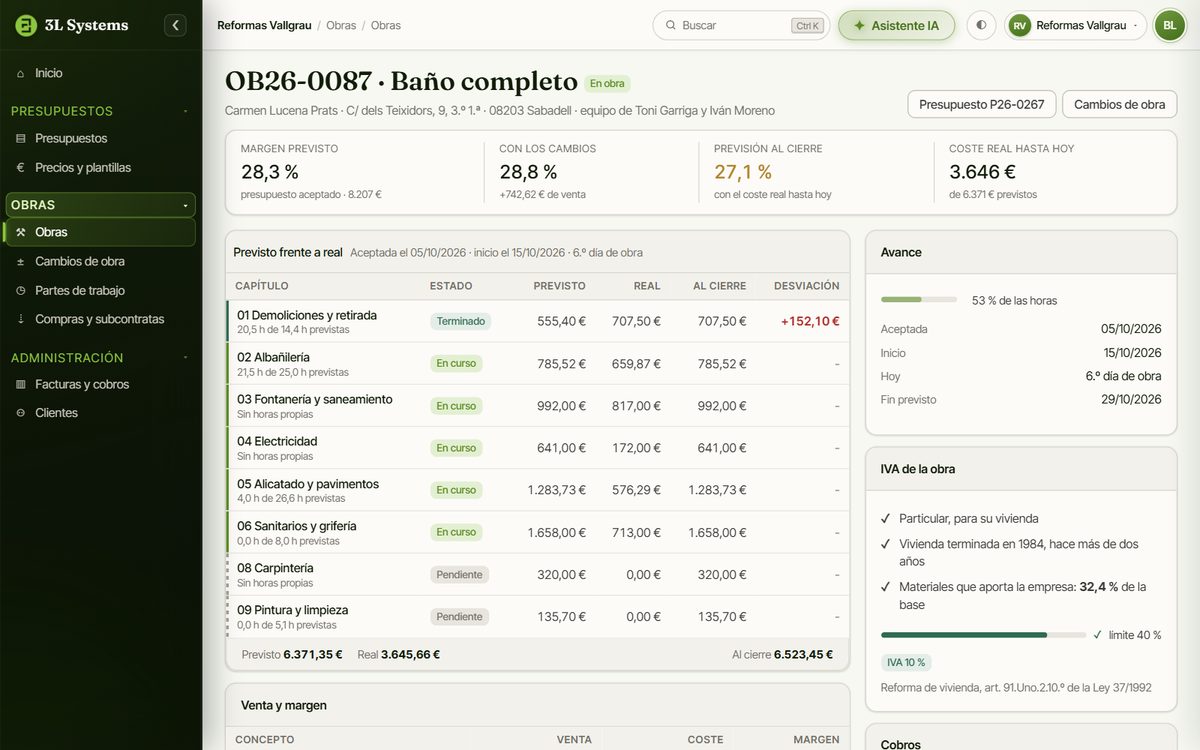Click the clock icon for Partes de trabajo
The width and height of the screenshot is (1200, 750).
coord(20,290)
